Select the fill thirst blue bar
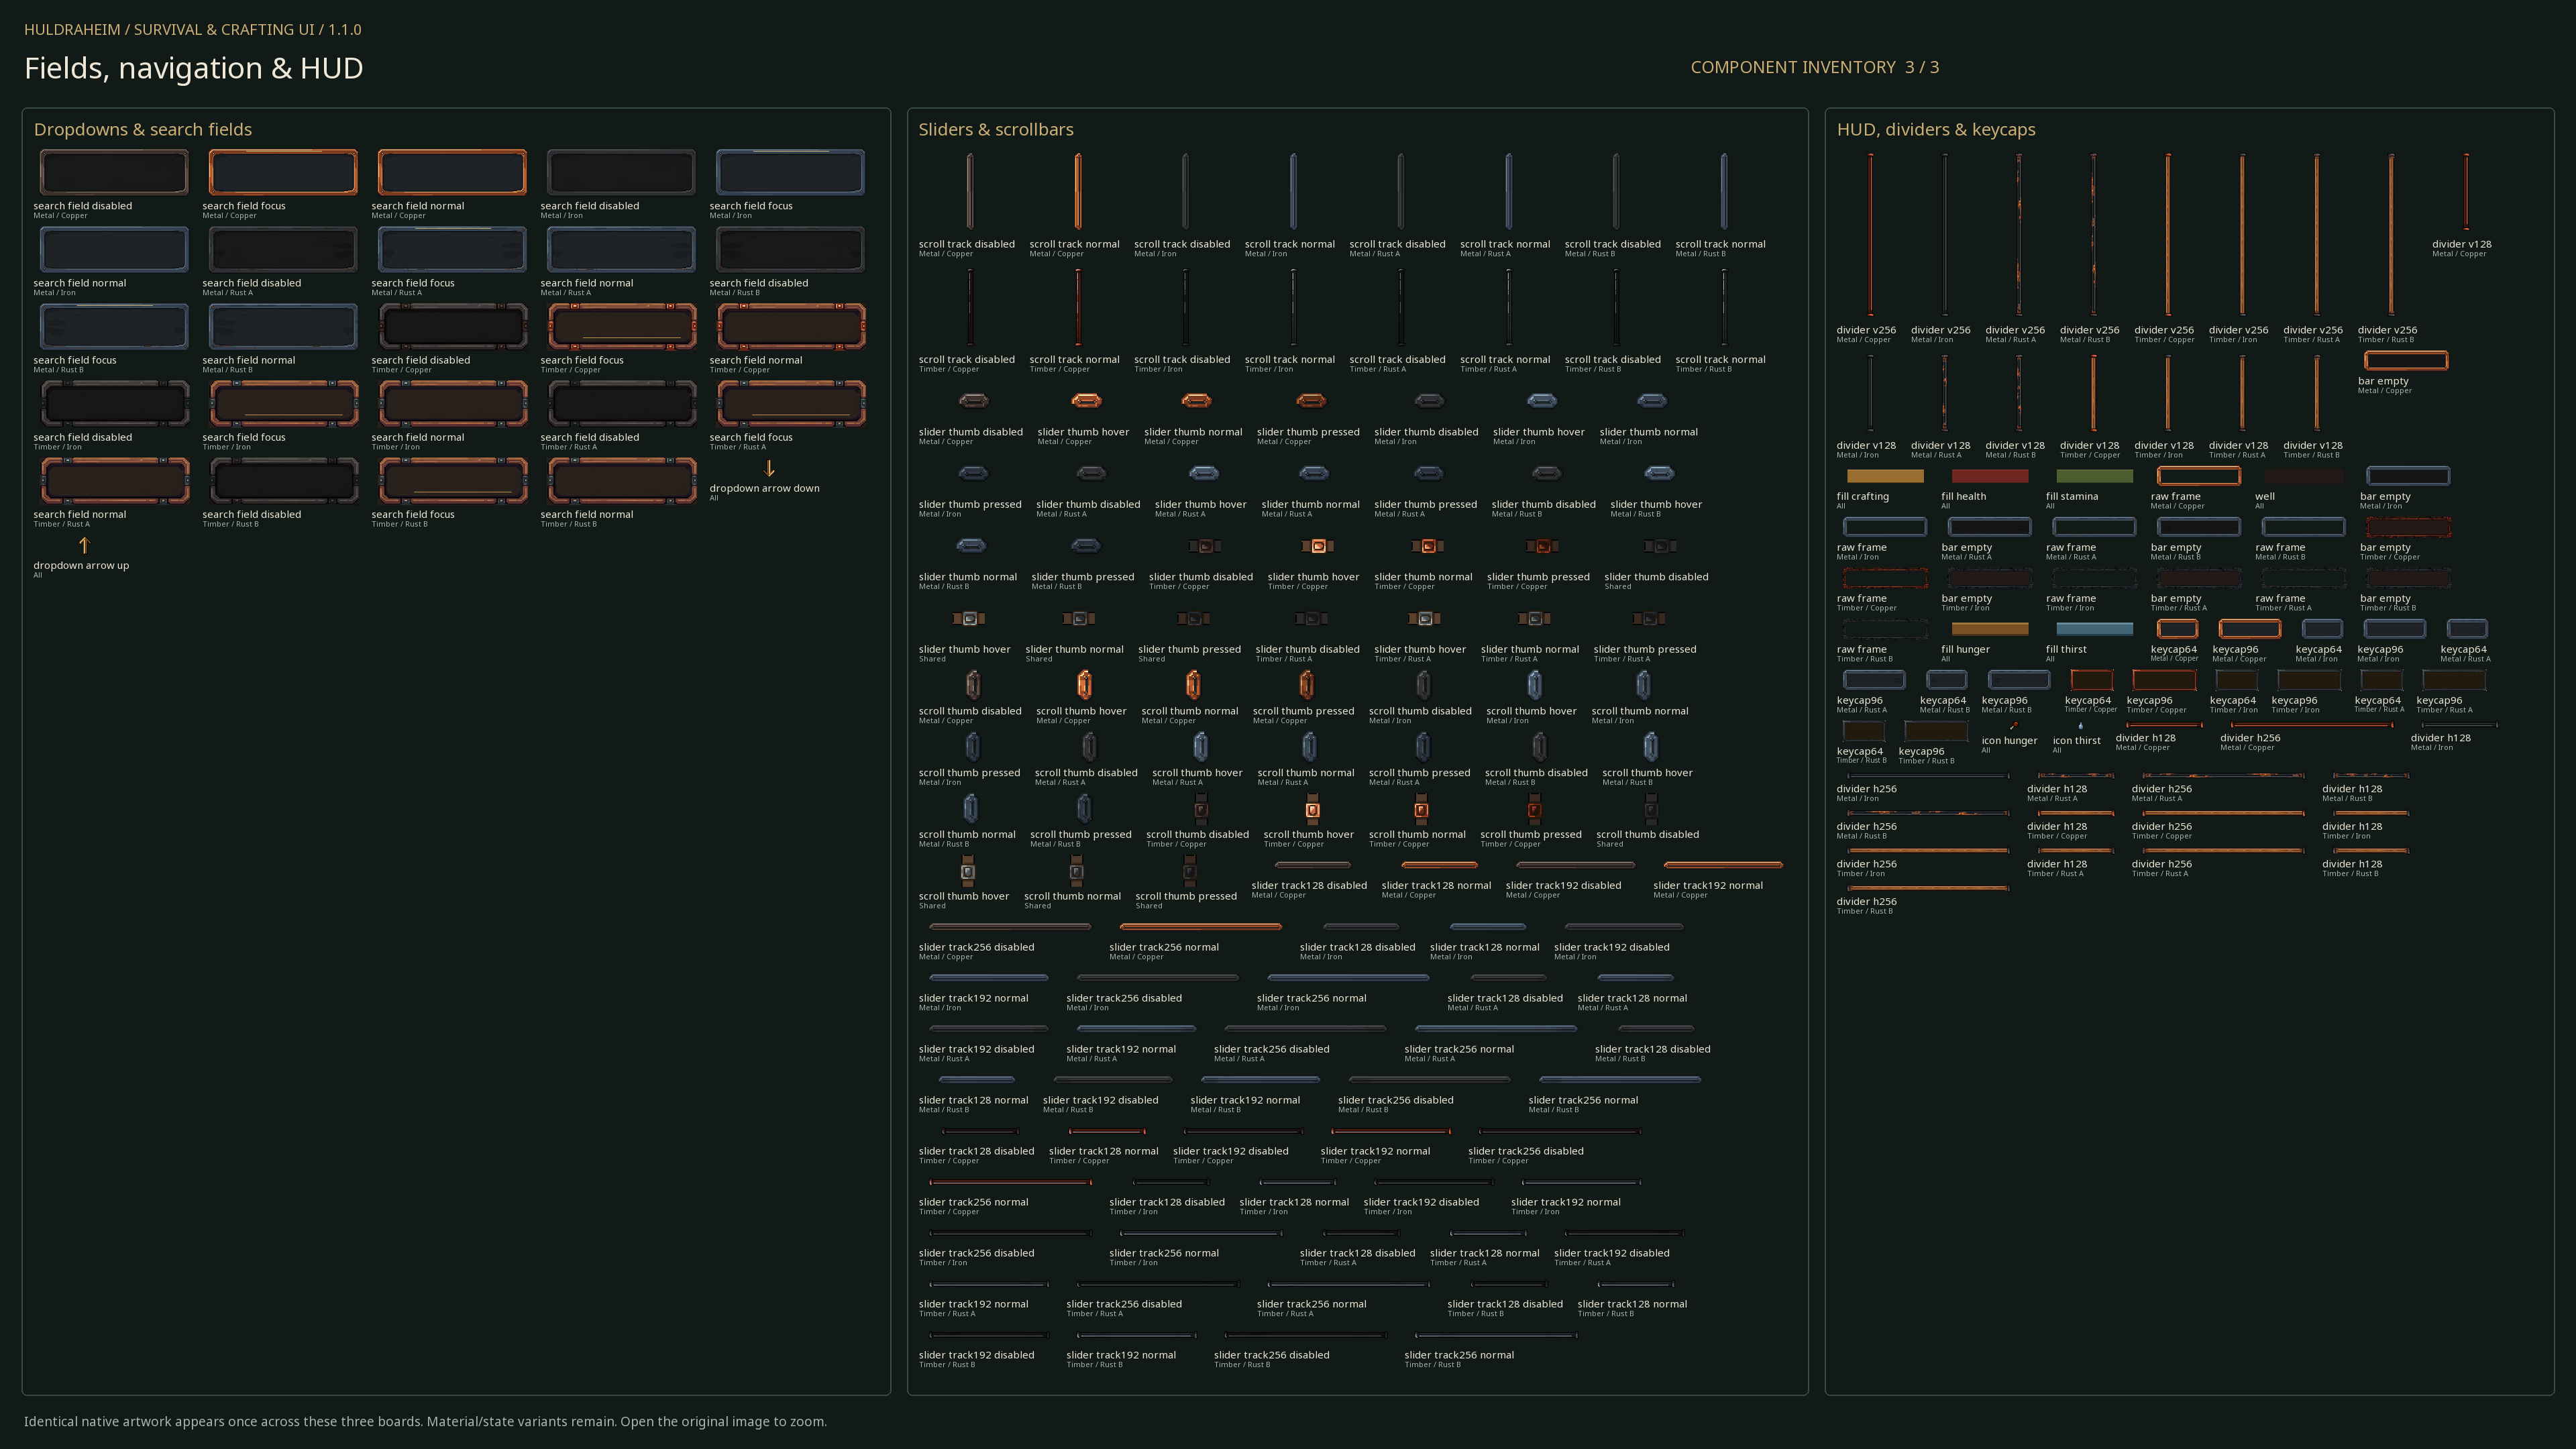This screenshot has width=2576, height=1449. 2094,629
